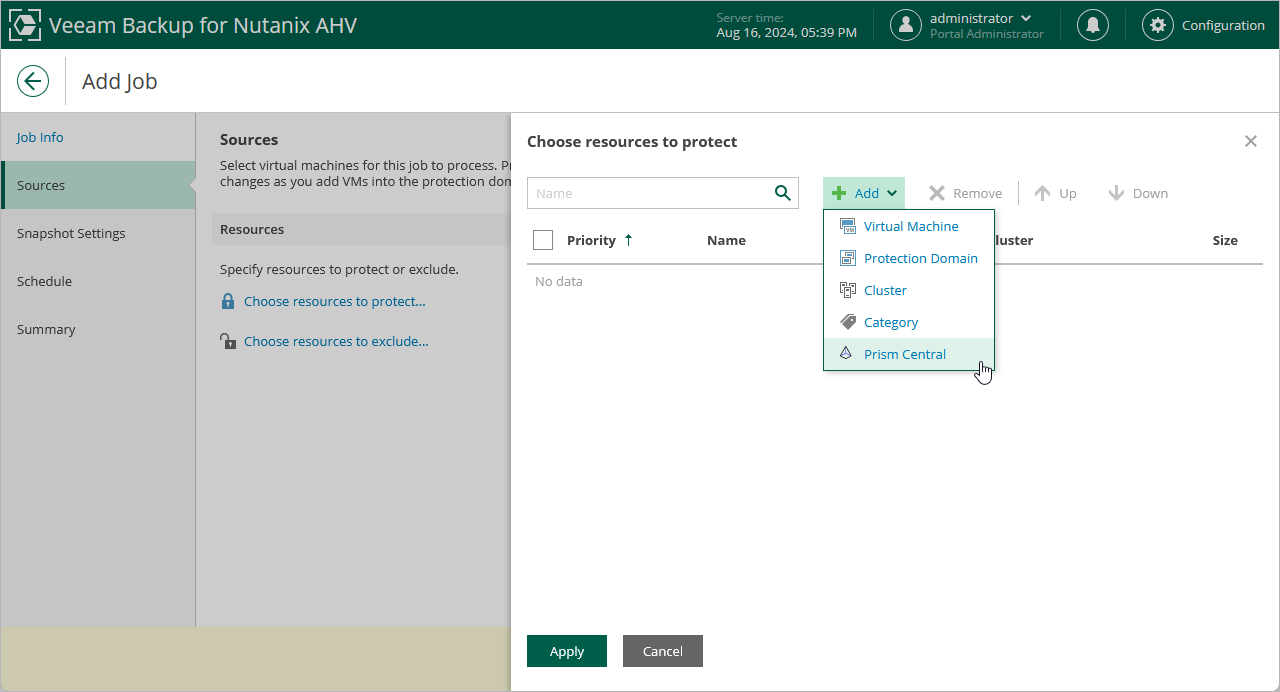Open the Schedule step
The height and width of the screenshot is (692, 1280).
[x=98, y=281]
